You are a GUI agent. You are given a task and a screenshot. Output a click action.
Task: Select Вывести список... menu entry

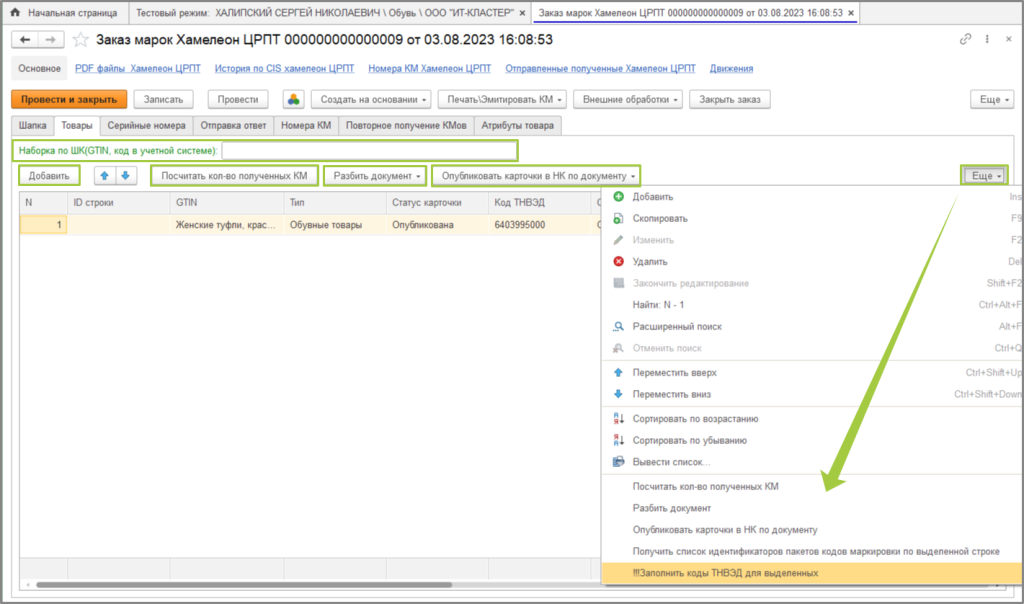click(812, 462)
